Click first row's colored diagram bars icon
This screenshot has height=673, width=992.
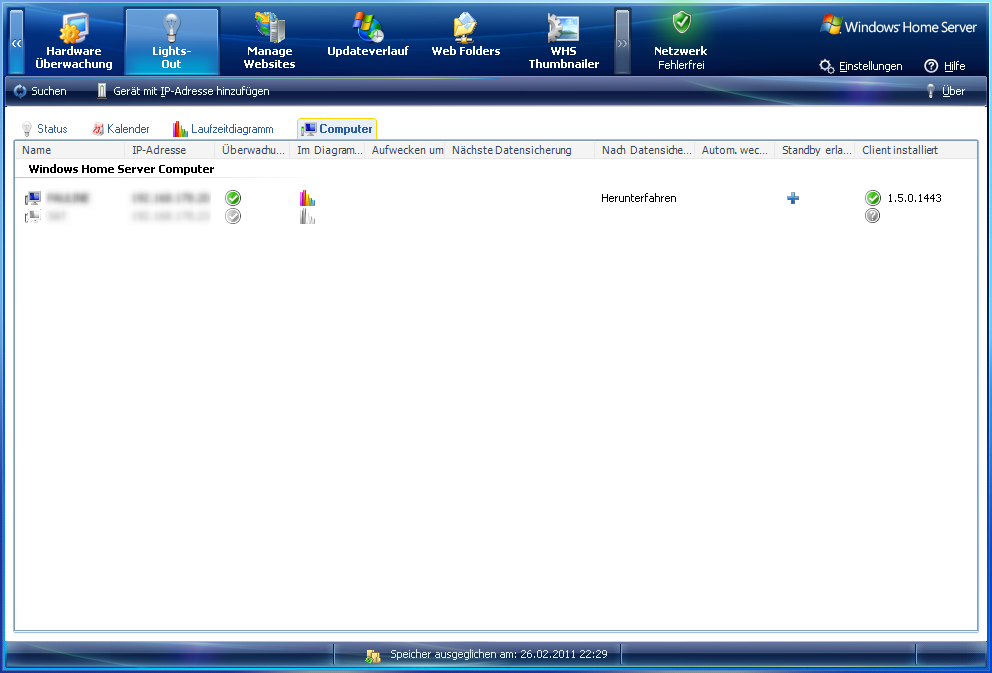[x=307, y=198]
